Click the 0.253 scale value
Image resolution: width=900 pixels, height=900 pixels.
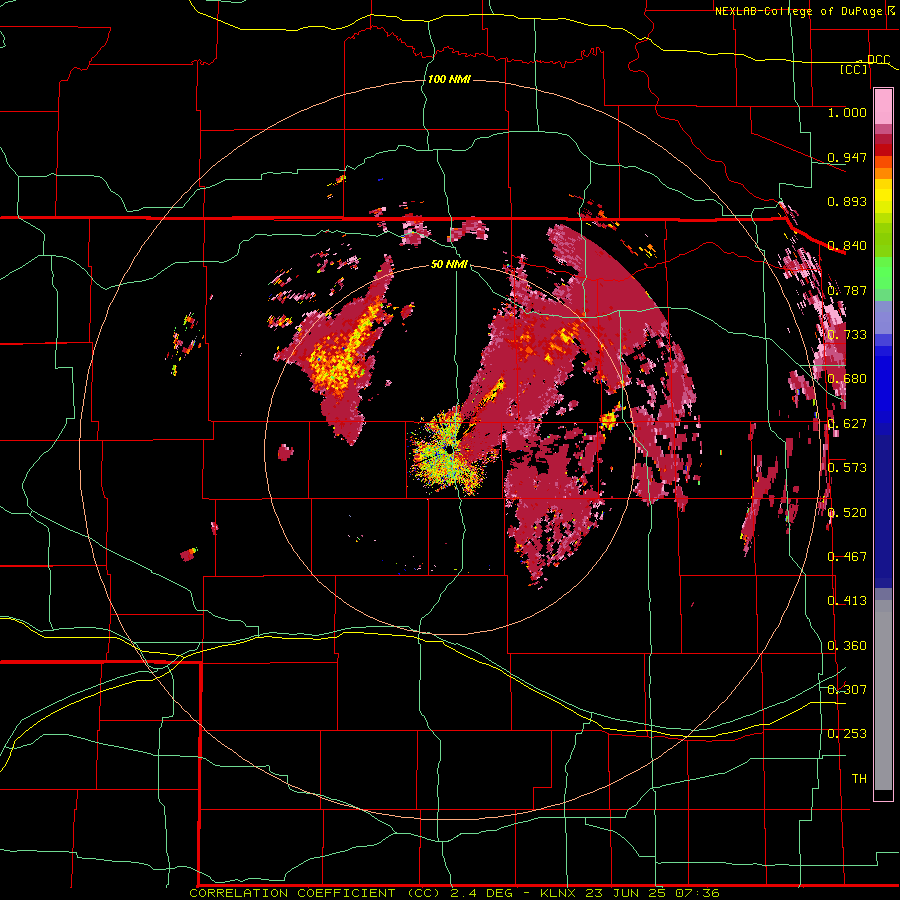847,734
